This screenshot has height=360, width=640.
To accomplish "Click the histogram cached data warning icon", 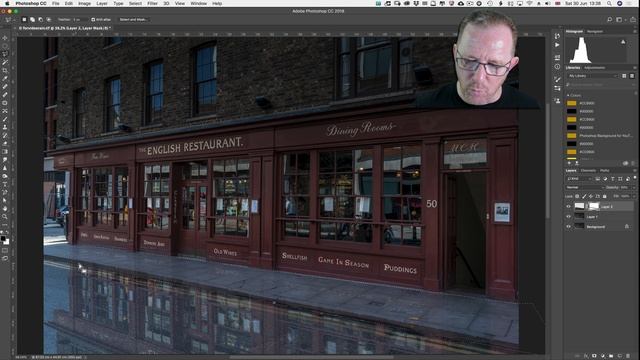I will (623, 42).
